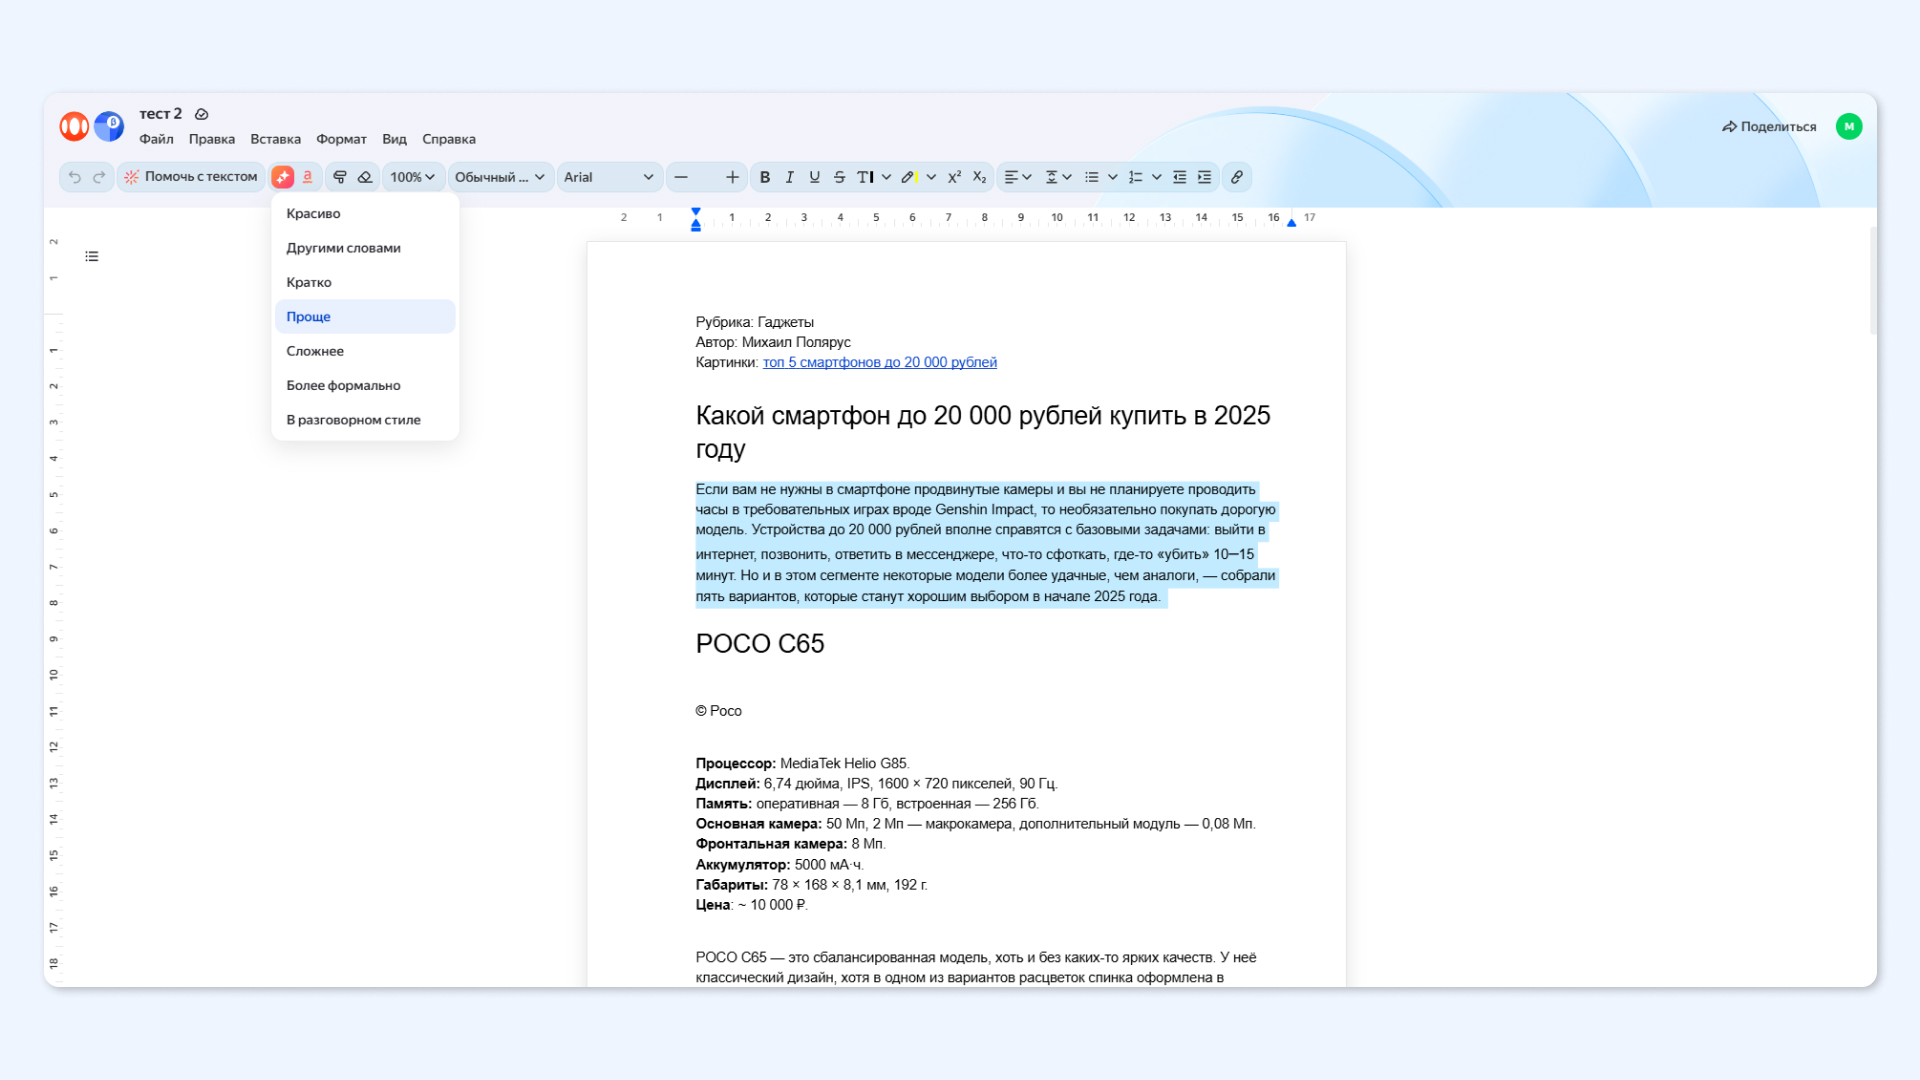Open the Arial font dropdown
Screen dimensions: 1920x1080
[x=609, y=177]
